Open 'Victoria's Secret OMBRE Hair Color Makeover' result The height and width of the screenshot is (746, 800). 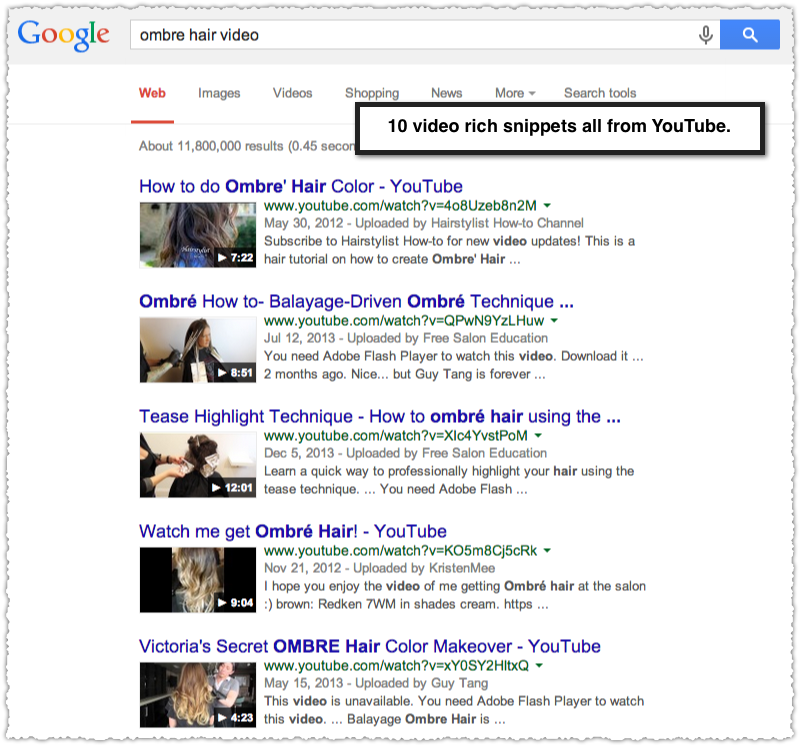(370, 646)
